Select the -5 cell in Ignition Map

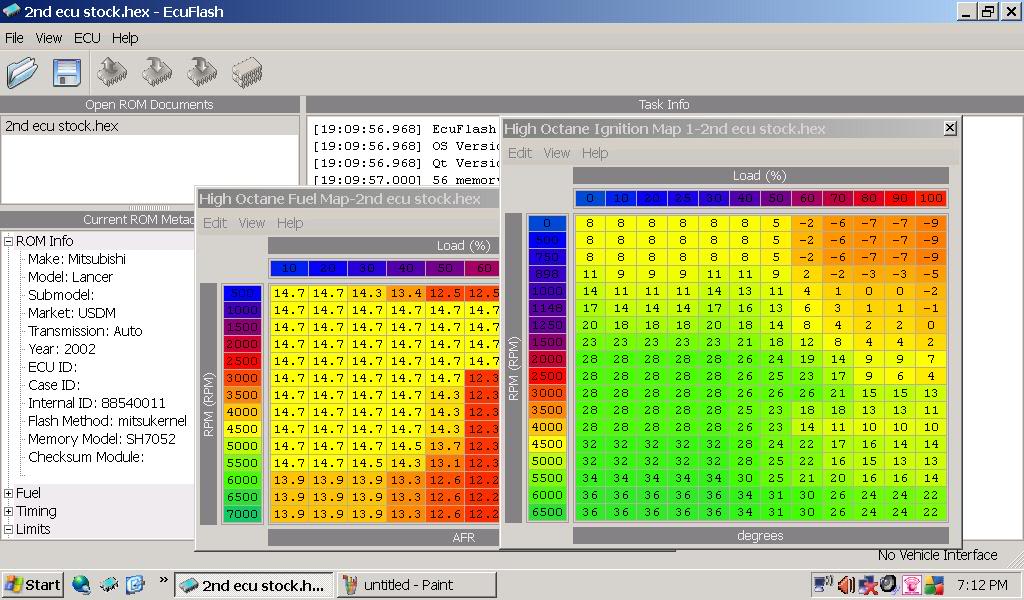tap(931, 274)
